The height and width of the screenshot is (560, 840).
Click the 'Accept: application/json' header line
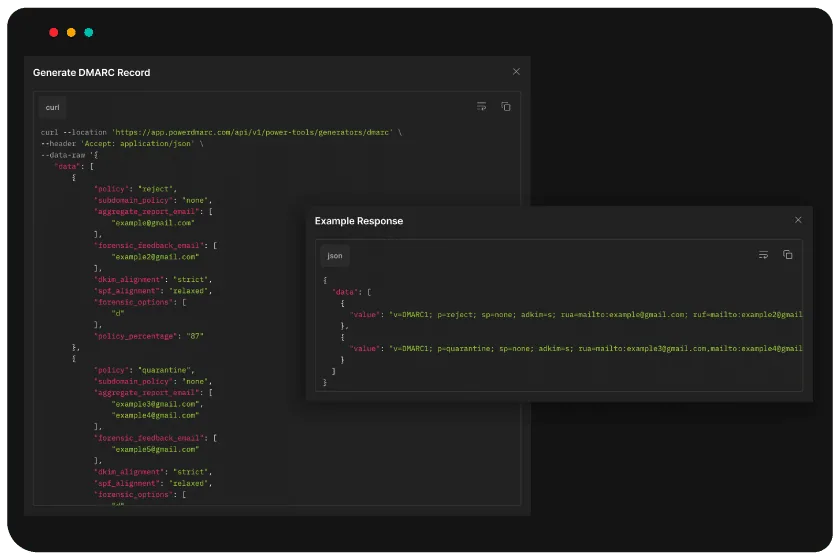coord(122,144)
